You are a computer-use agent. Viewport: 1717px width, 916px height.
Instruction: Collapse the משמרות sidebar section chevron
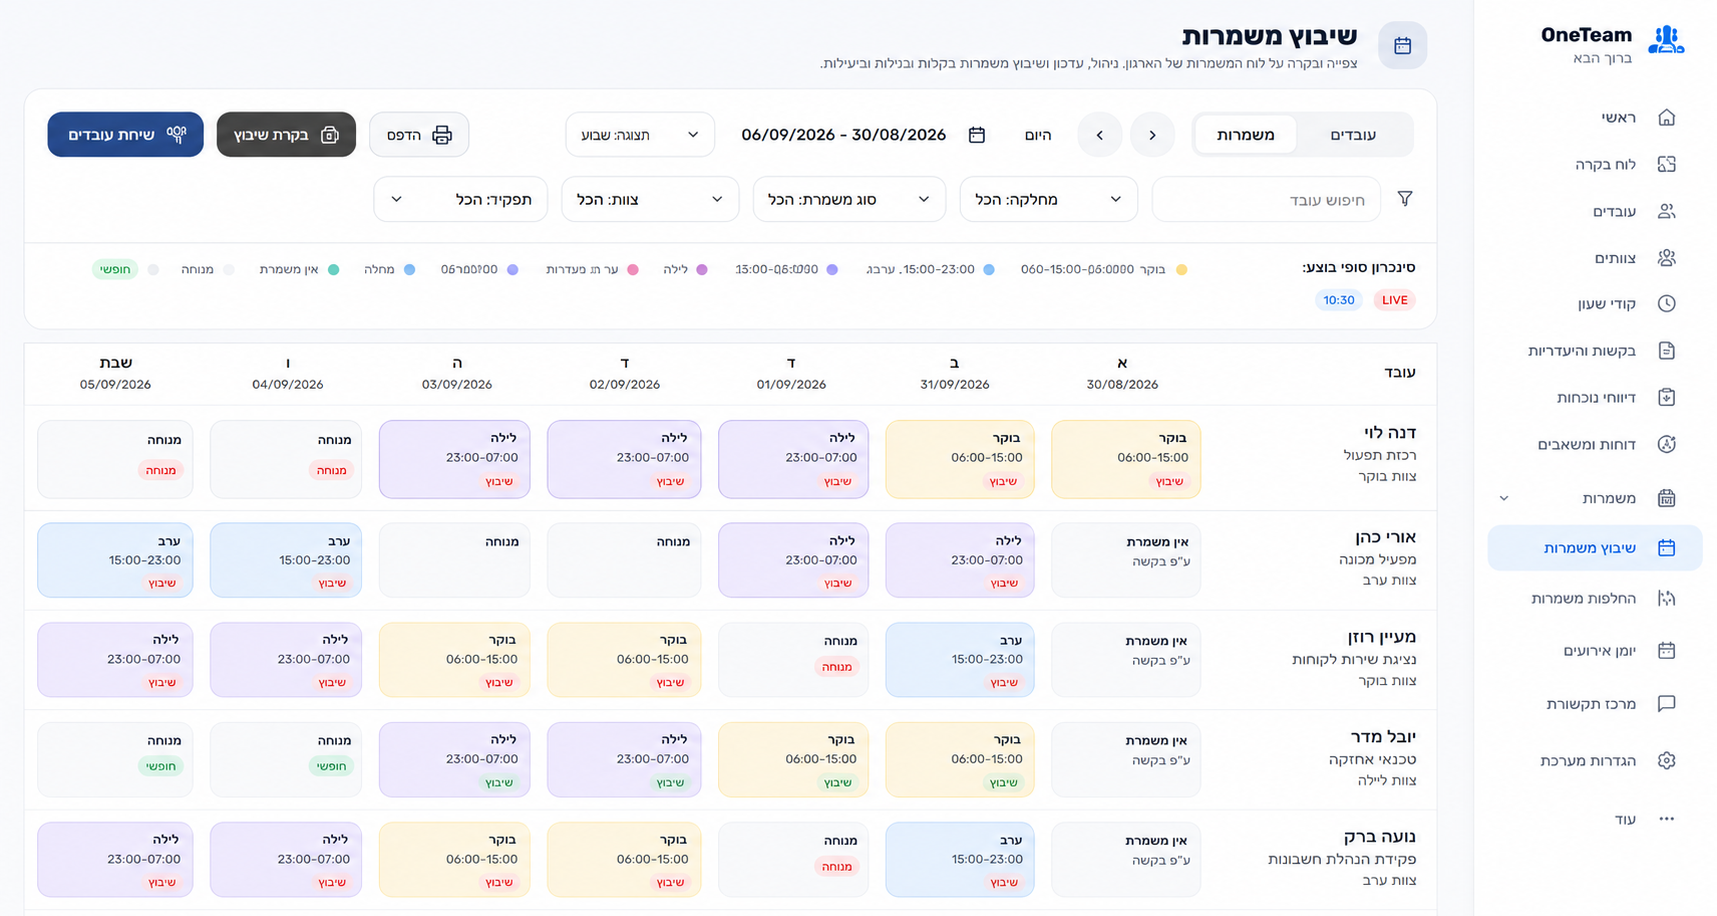tap(1504, 498)
